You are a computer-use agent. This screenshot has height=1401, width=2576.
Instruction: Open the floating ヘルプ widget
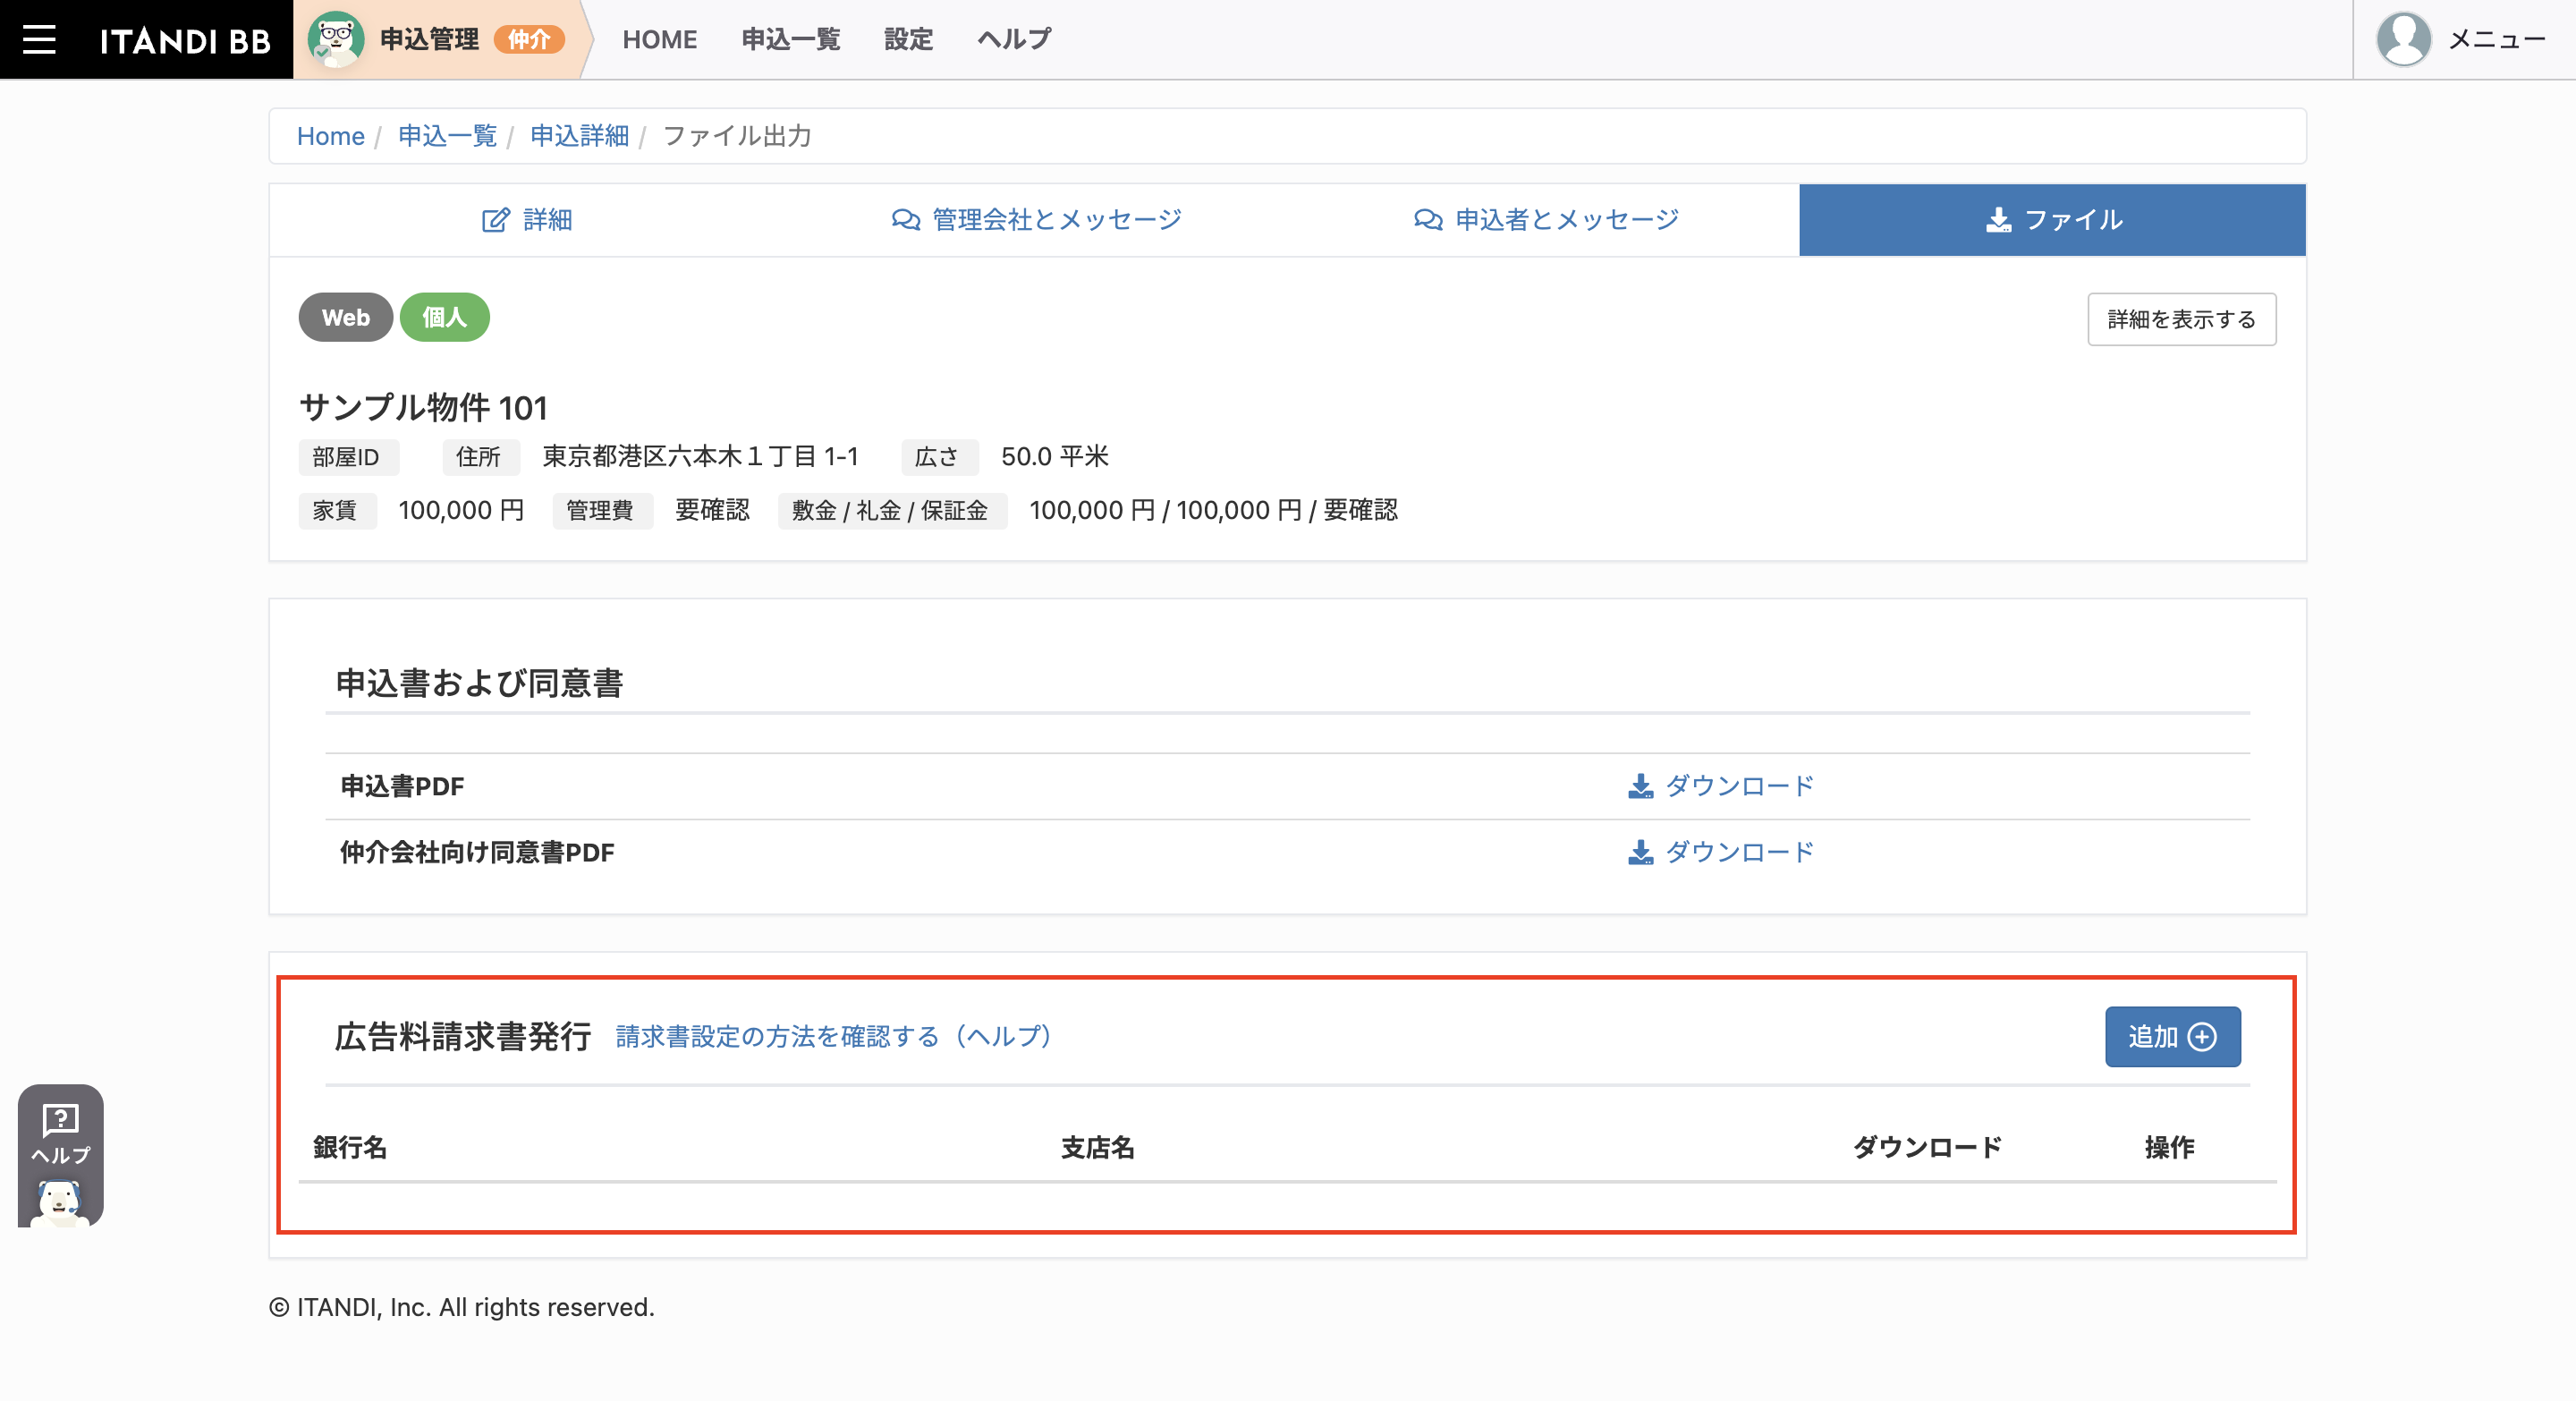click(x=61, y=1154)
